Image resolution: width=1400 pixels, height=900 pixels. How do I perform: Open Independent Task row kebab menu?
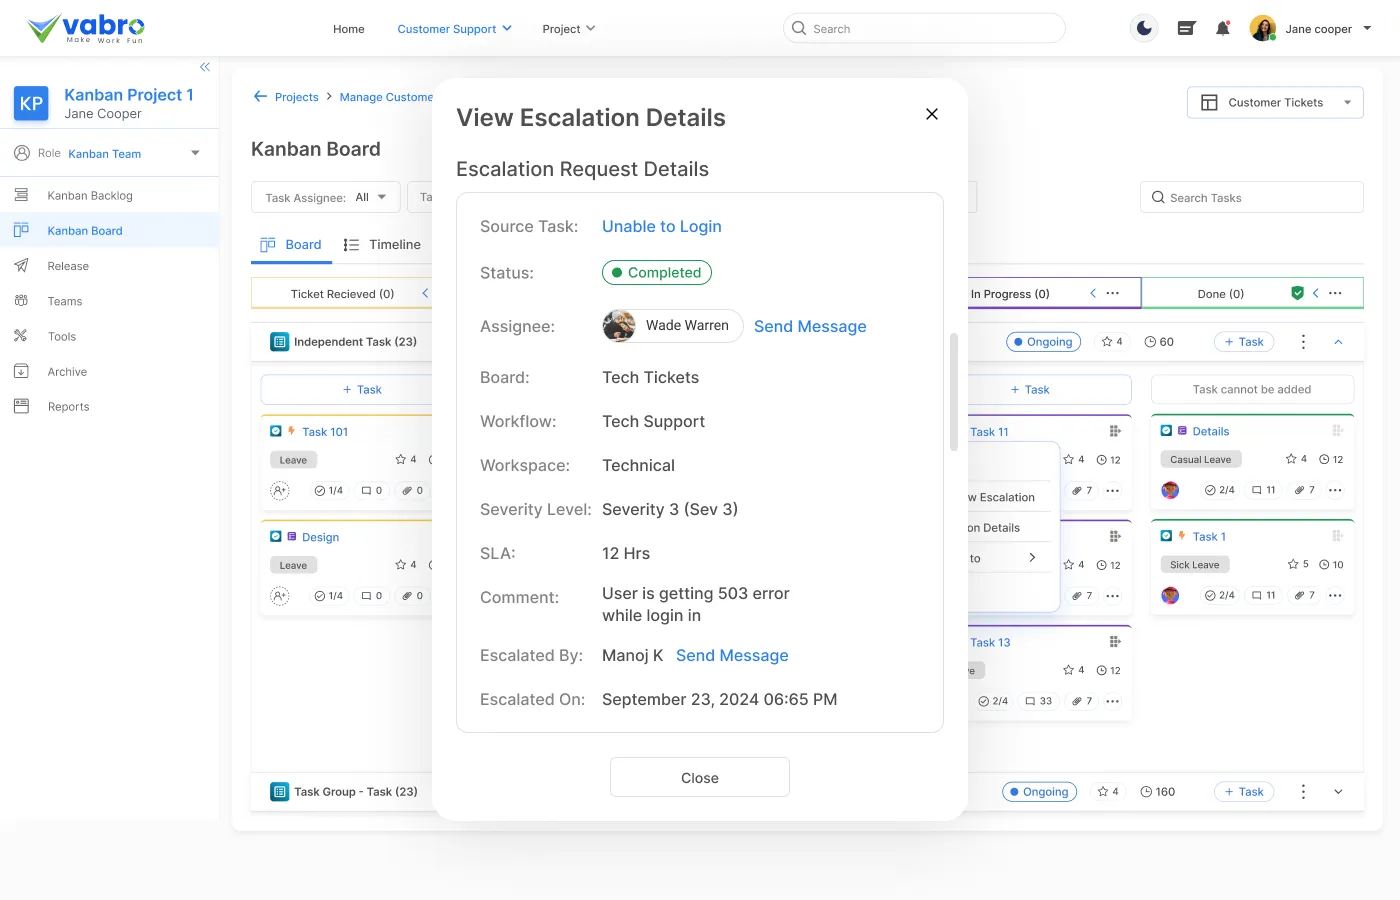point(1303,342)
